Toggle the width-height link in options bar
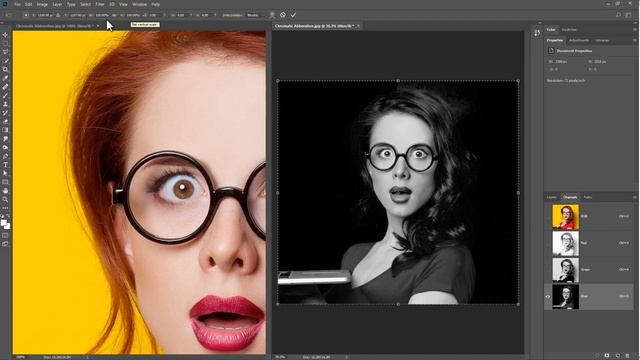This screenshot has height=360, width=640. click(x=114, y=15)
